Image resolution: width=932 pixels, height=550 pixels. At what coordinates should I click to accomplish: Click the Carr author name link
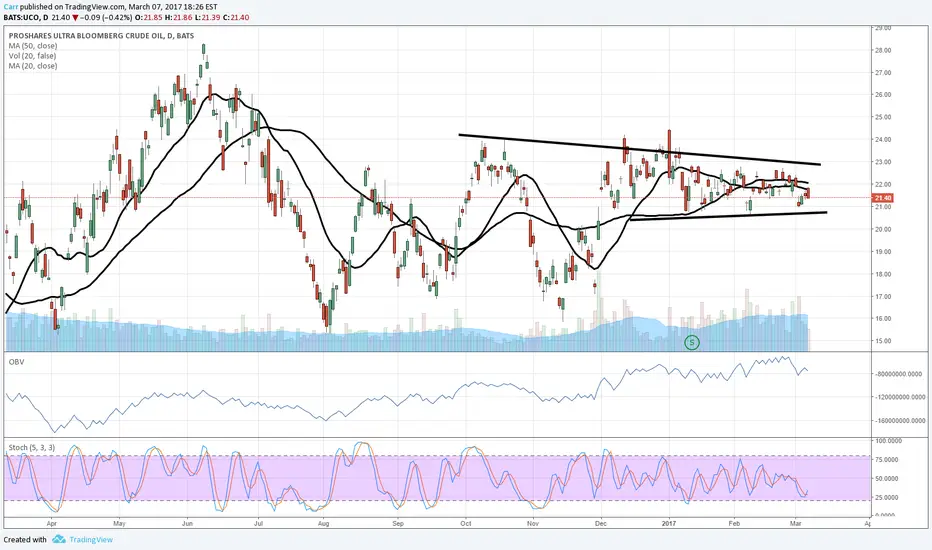11,7
